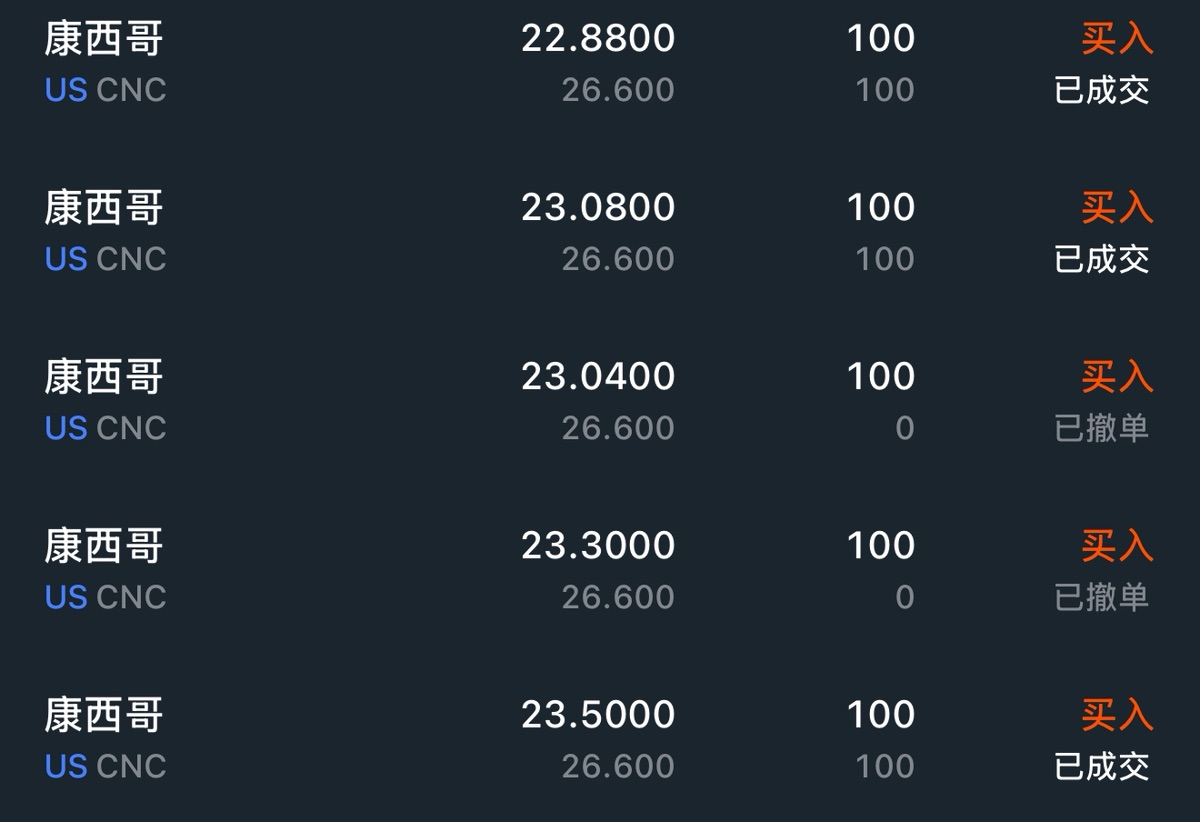Image resolution: width=1200 pixels, height=822 pixels.
Task: Select 已撤单 status of the 23.3000 order
Action: coord(1102,597)
